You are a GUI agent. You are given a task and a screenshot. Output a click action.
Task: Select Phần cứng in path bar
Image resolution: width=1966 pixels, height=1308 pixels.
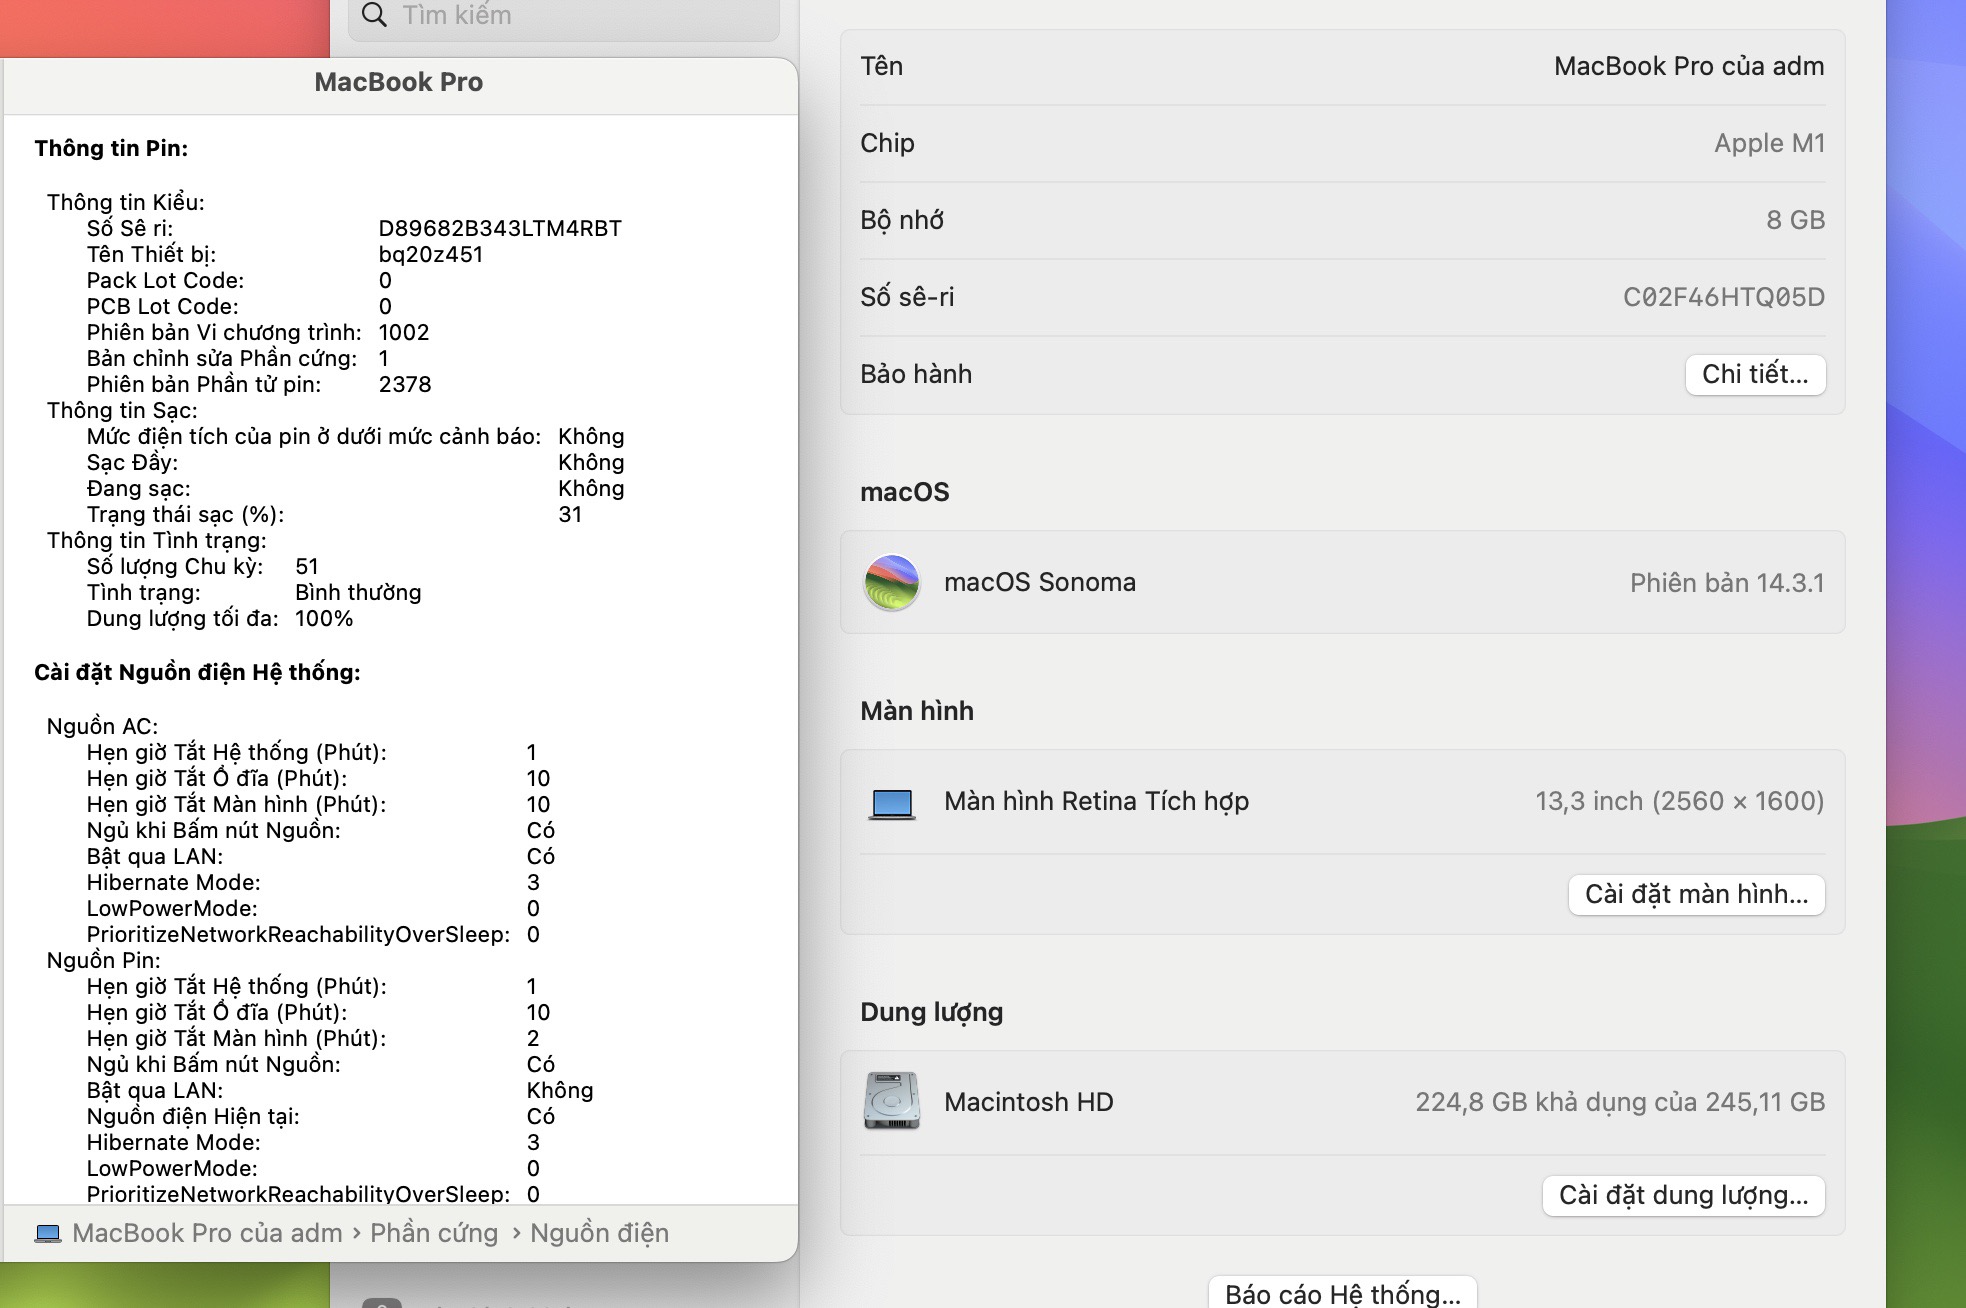[x=434, y=1233]
